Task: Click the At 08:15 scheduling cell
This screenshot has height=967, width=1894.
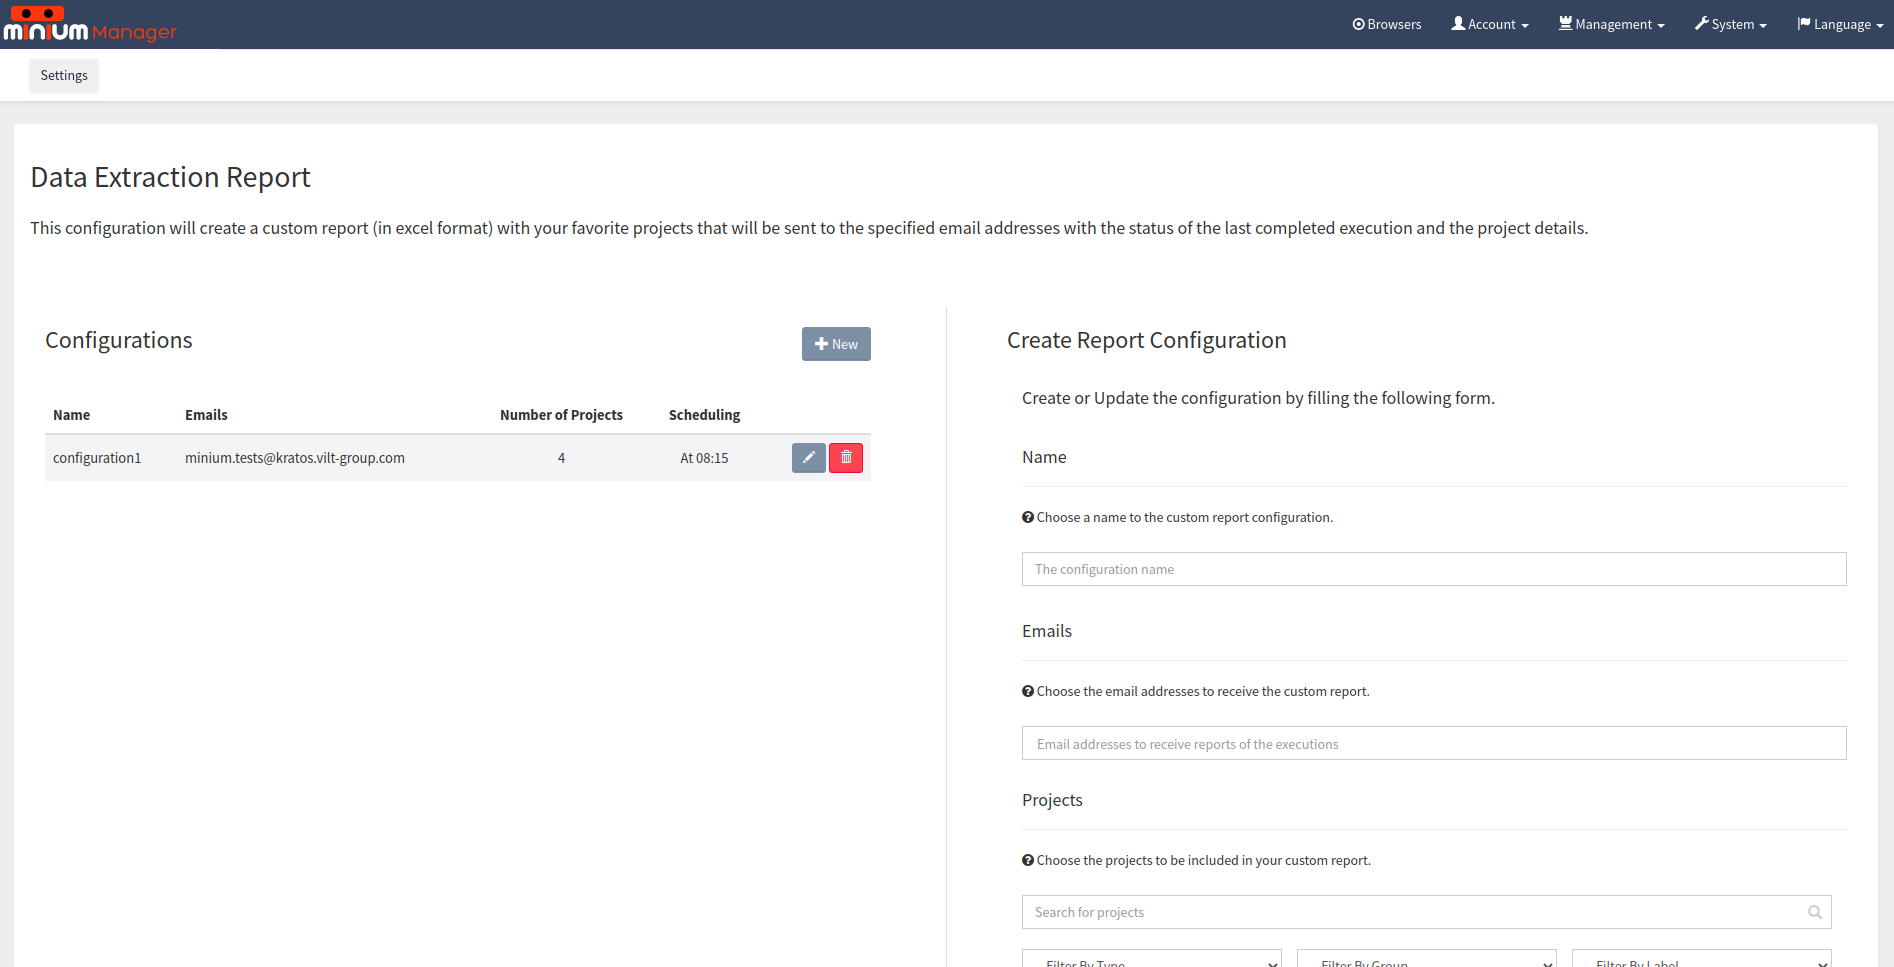Action: tap(704, 458)
